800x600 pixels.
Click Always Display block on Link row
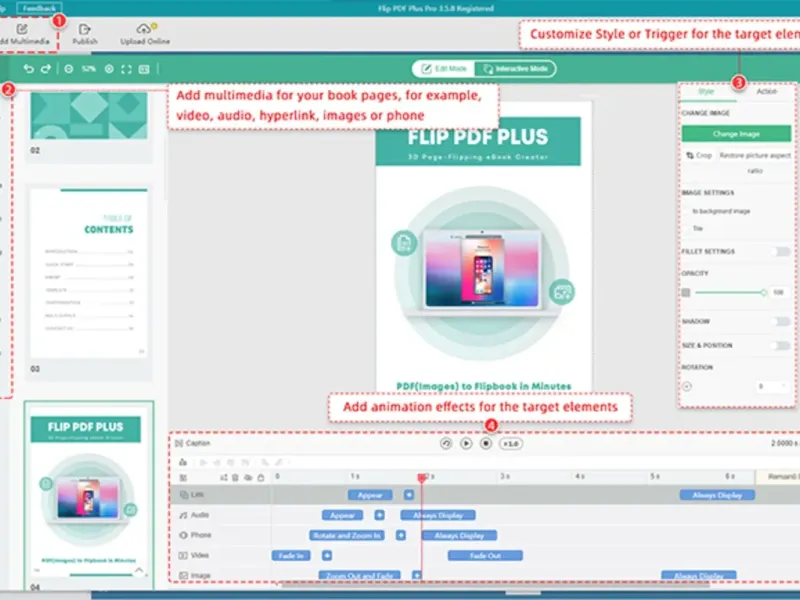coord(717,495)
